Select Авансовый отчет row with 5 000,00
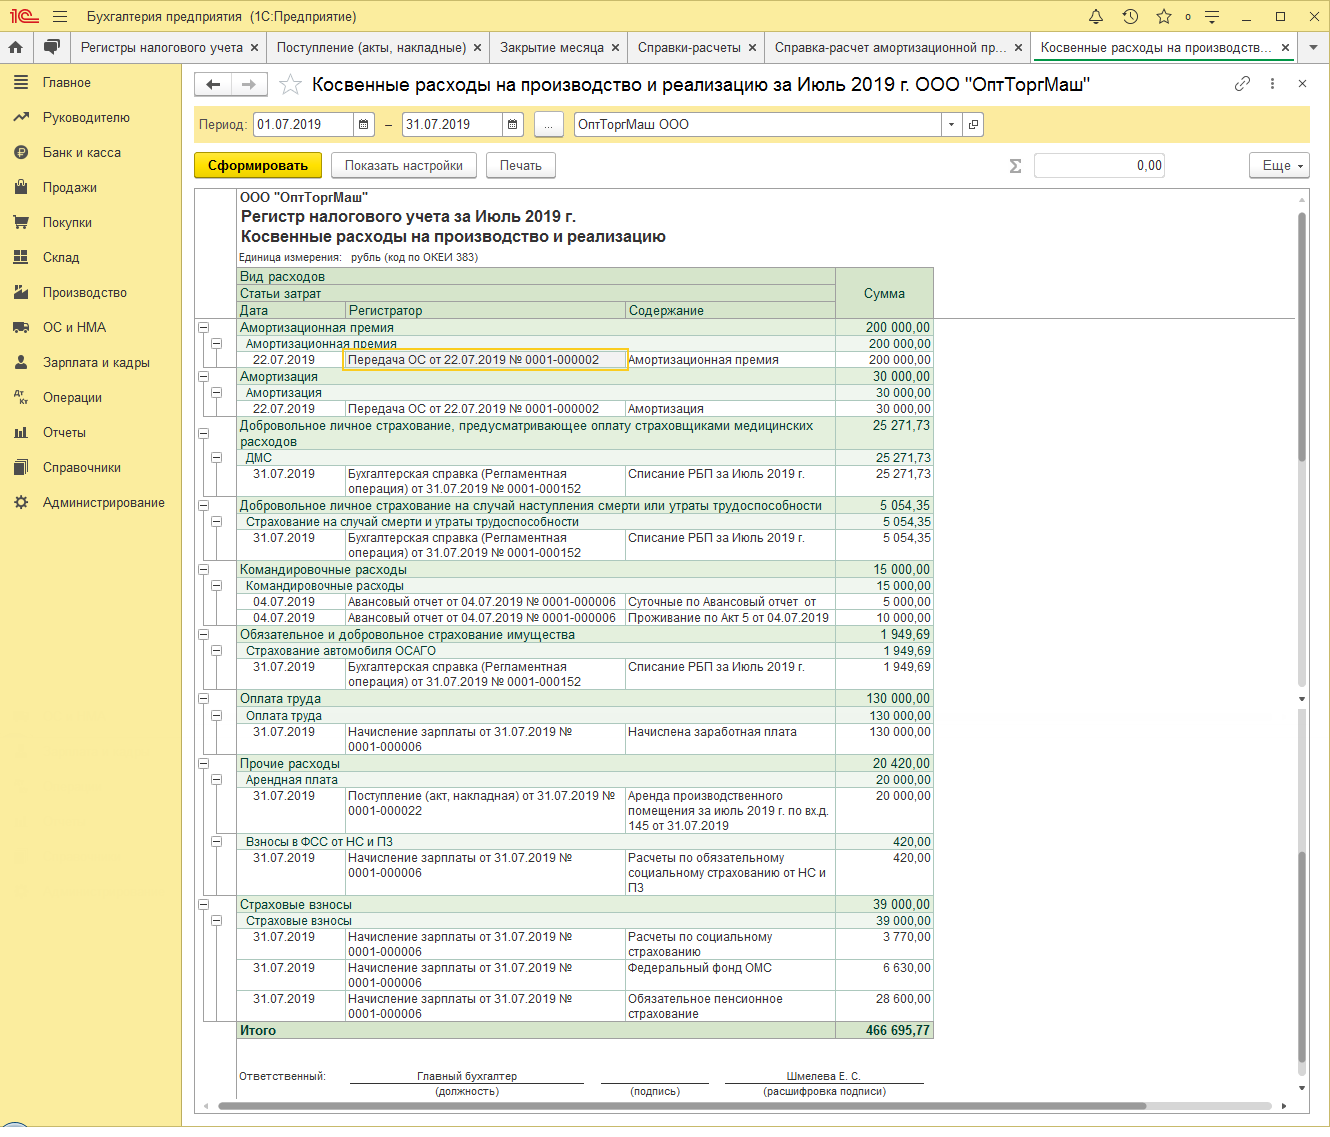1330x1137 pixels. pyautogui.click(x=585, y=602)
